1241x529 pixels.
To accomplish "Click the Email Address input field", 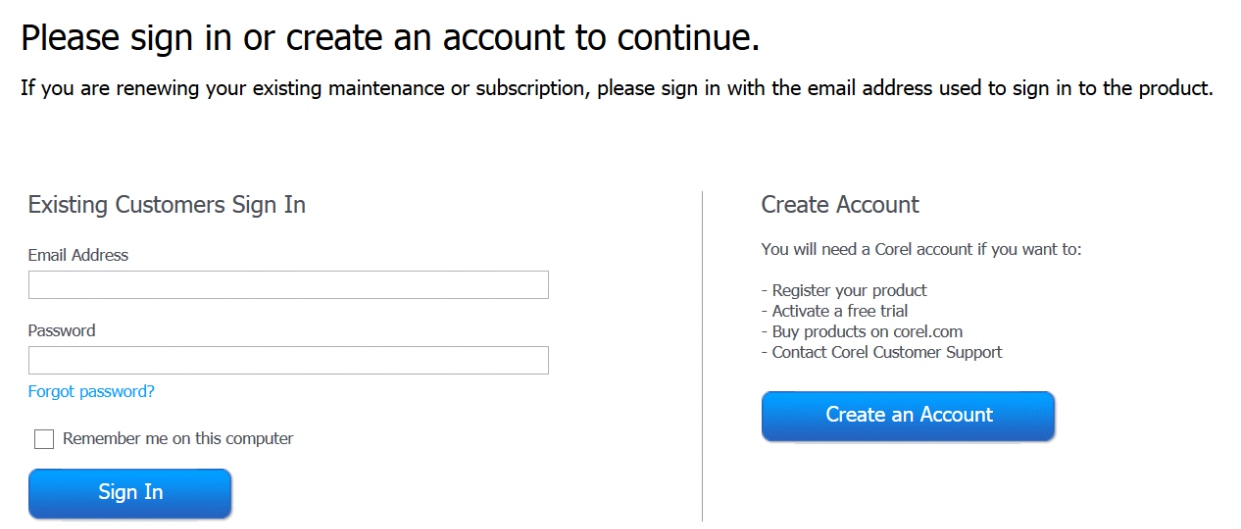I will click(288, 285).
